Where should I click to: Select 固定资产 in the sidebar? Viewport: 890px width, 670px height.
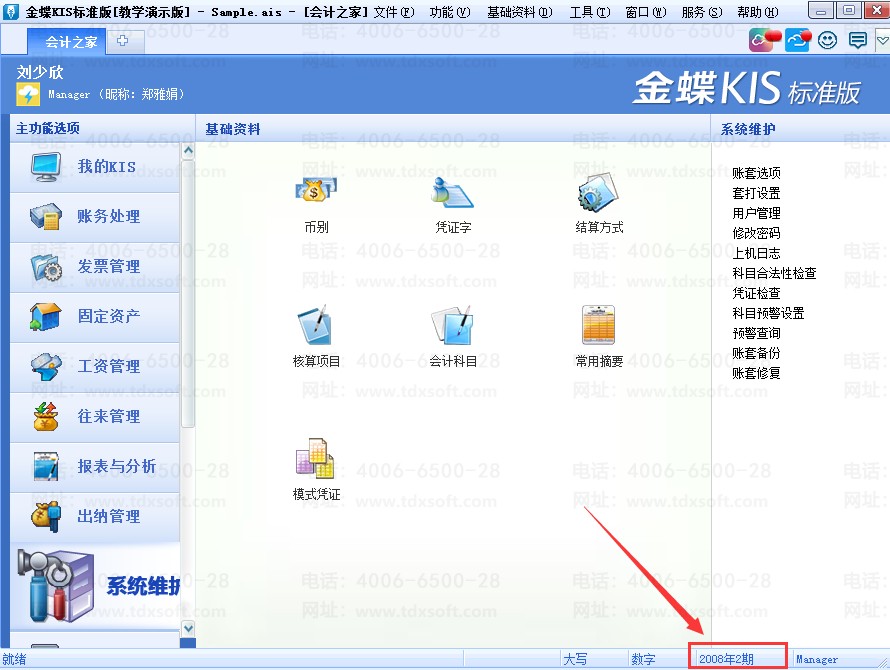coord(95,316)
